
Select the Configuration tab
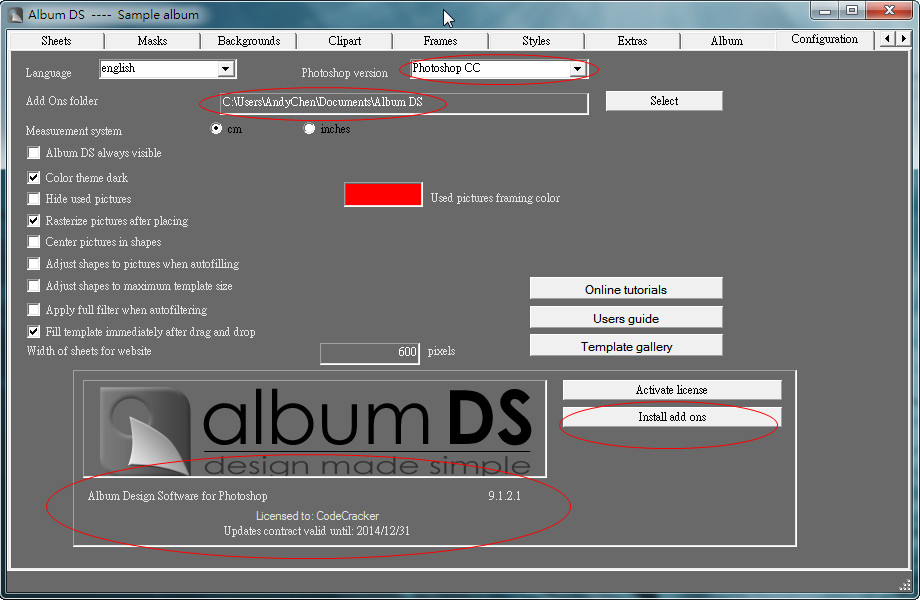click(x=824, y=39)
